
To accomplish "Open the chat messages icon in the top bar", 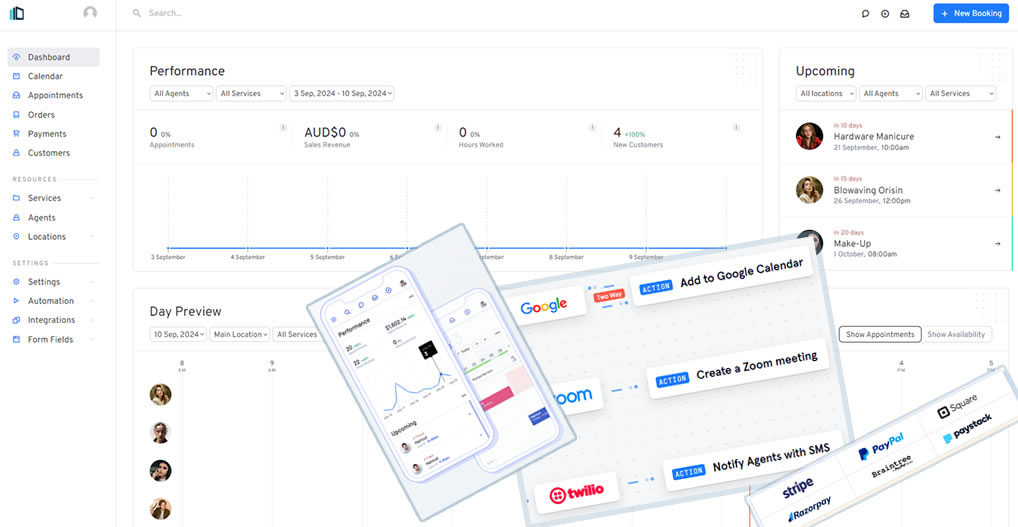I will coord(865,14).
